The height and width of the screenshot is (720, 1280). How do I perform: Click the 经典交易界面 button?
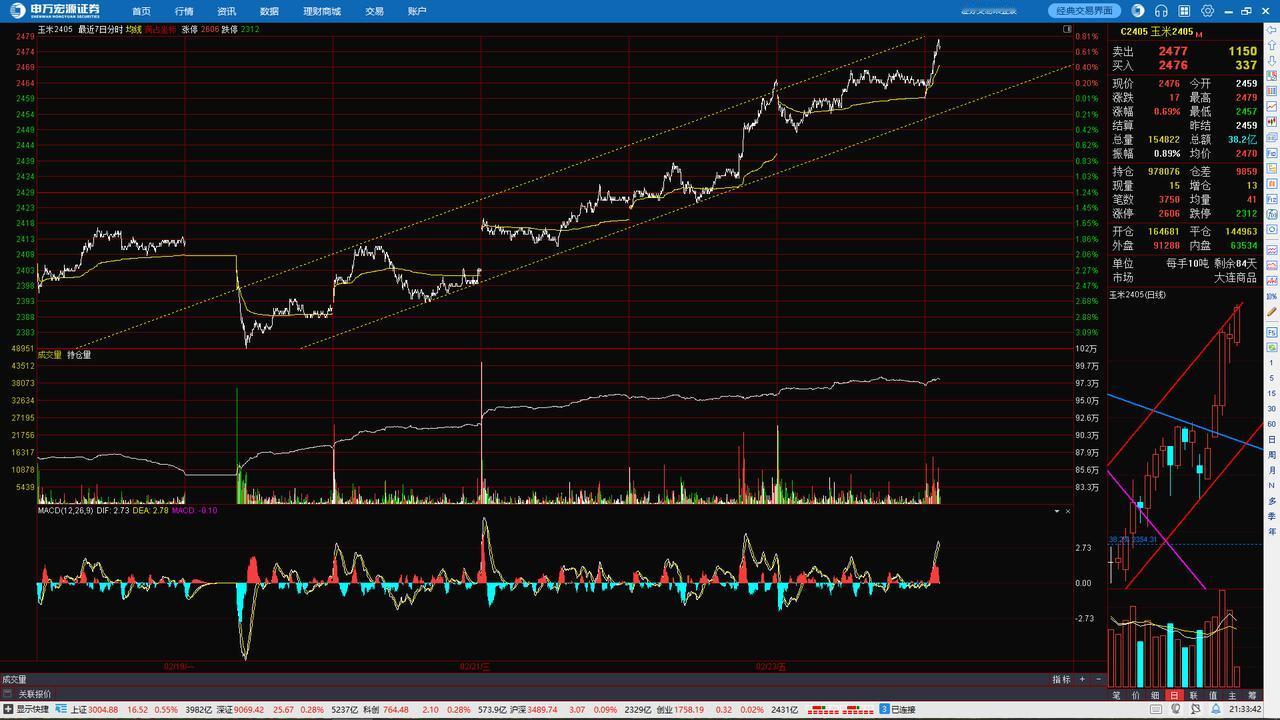click(1084, 11)
